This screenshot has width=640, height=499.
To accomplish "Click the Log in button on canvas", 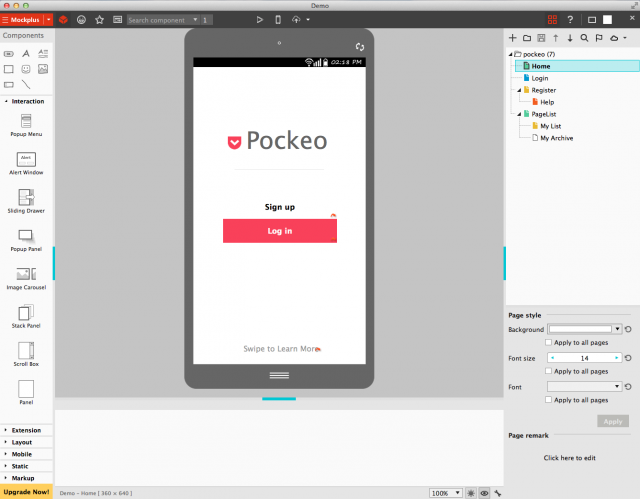I will click(279, 231).
